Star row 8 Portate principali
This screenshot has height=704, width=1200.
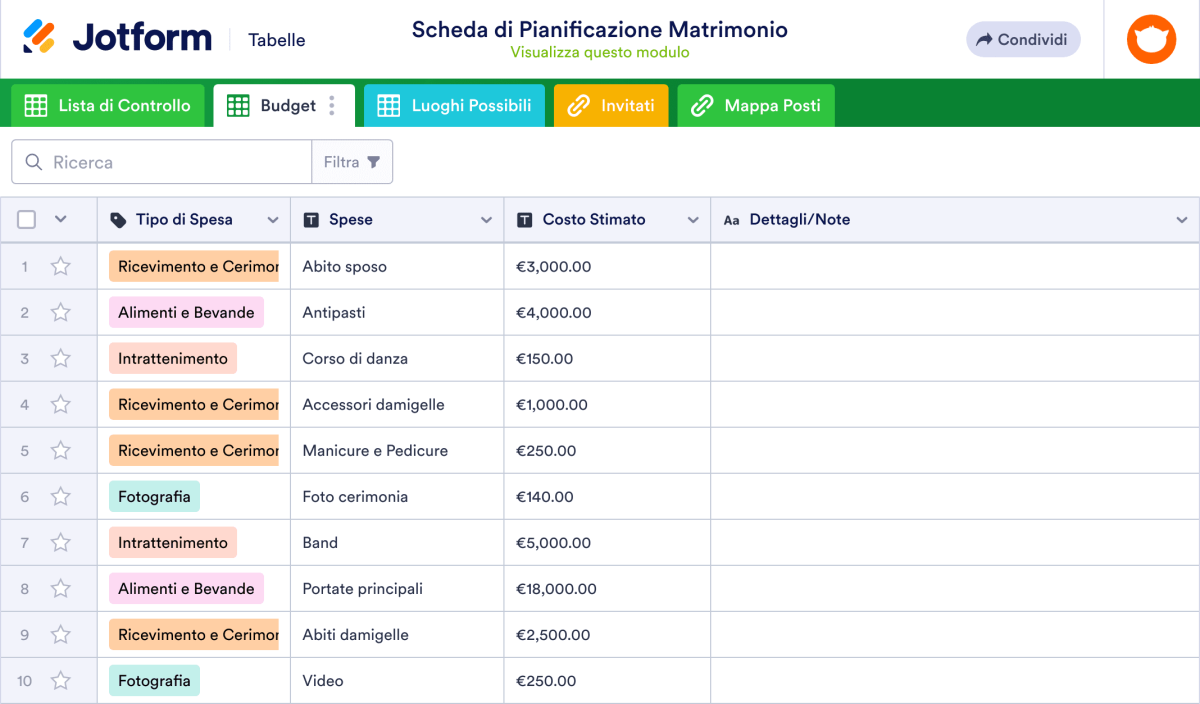coord(61,588)
